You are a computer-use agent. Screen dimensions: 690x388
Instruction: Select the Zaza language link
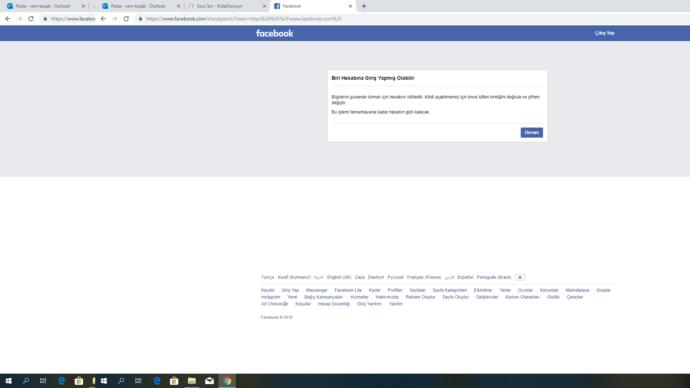click(x=360, y=278)
